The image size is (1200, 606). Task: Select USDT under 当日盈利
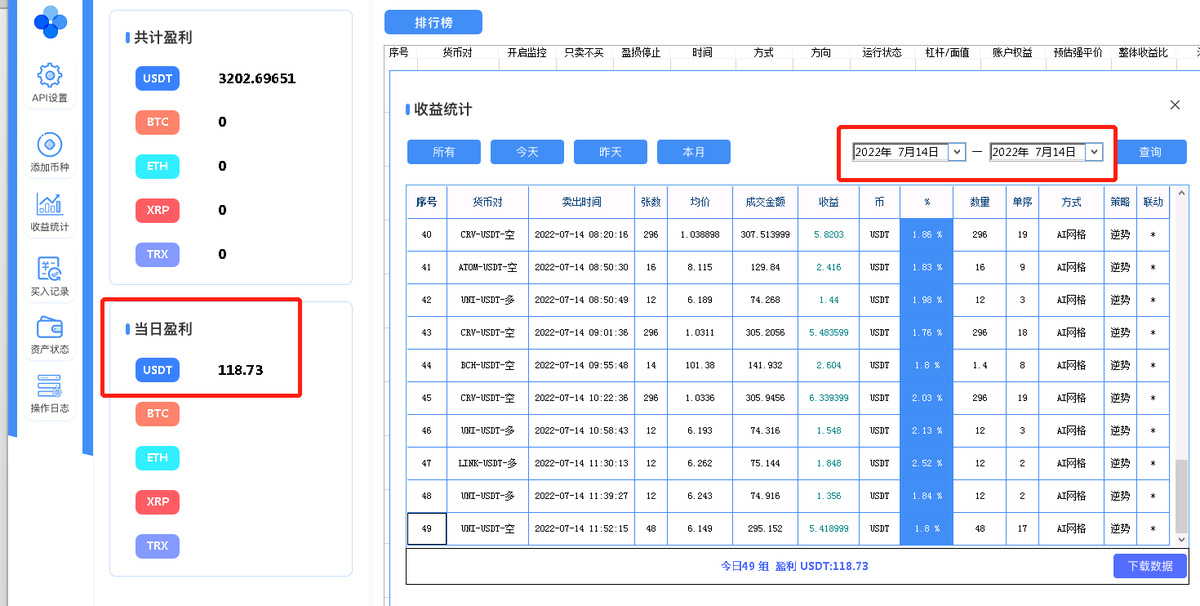pos(157,370)
